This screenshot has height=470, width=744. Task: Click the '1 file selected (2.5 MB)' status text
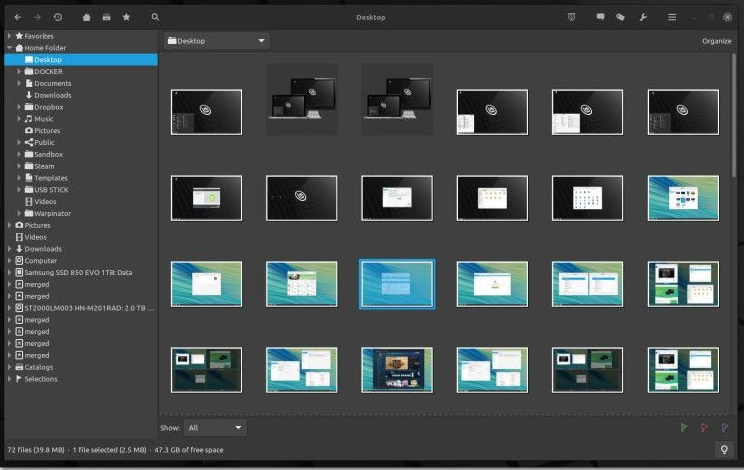110,450
